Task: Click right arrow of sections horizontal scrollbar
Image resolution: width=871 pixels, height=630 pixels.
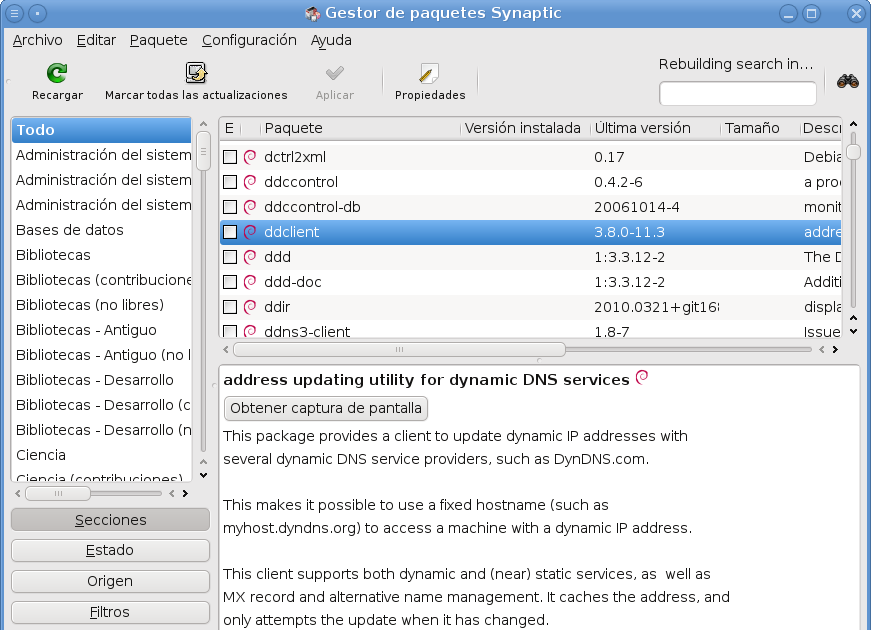Action: point(185,493)
